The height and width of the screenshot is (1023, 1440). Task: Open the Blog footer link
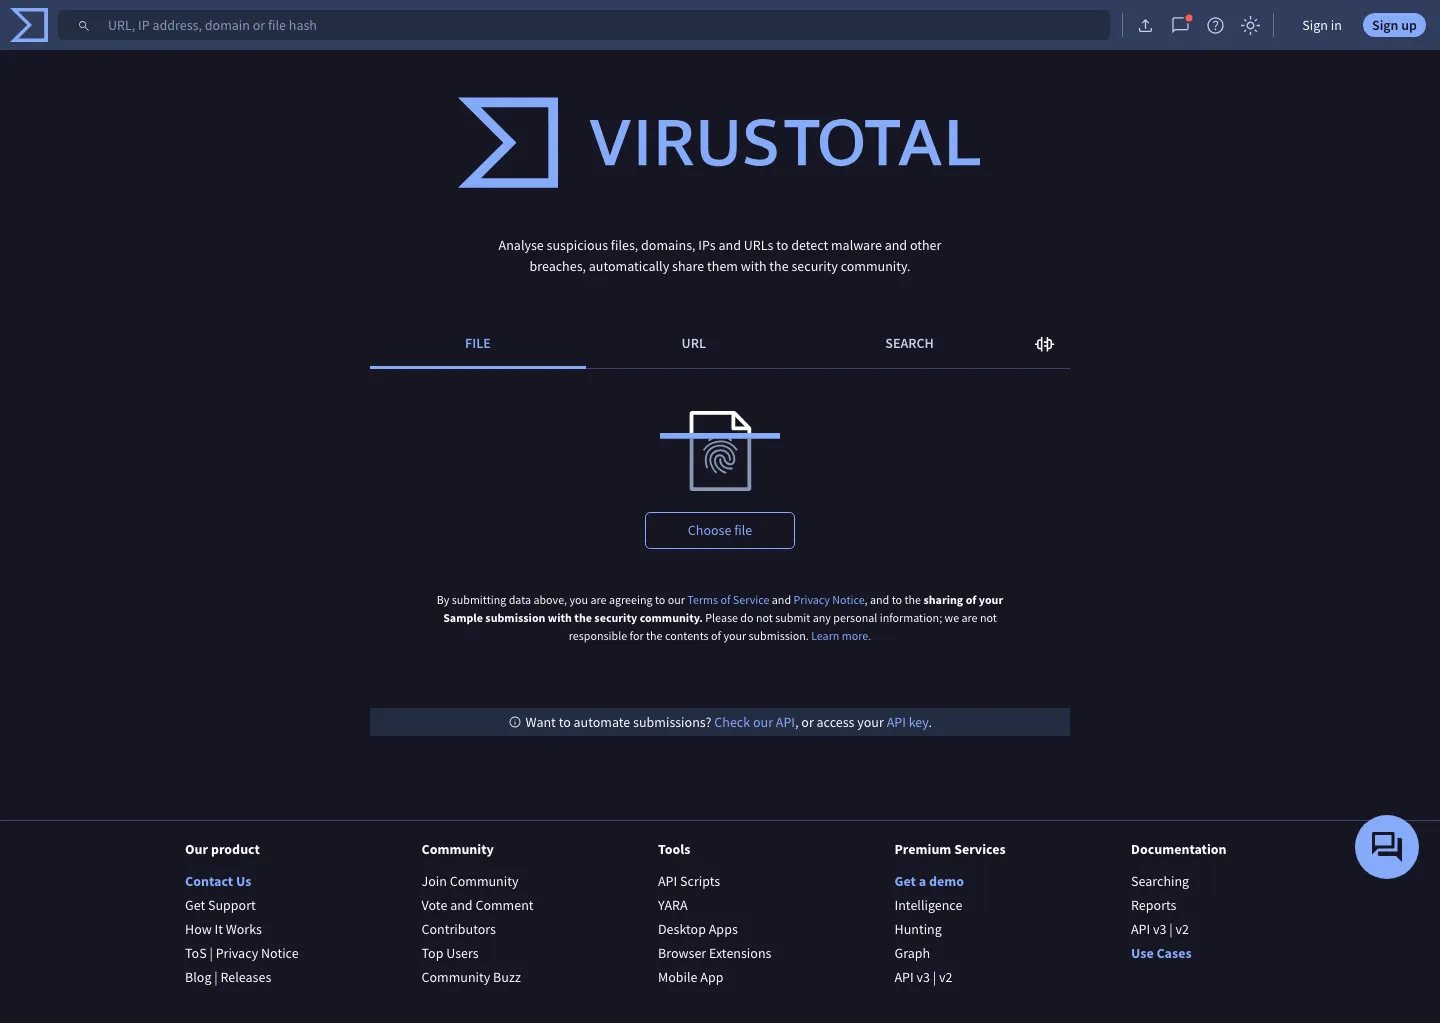coord(198,978)
